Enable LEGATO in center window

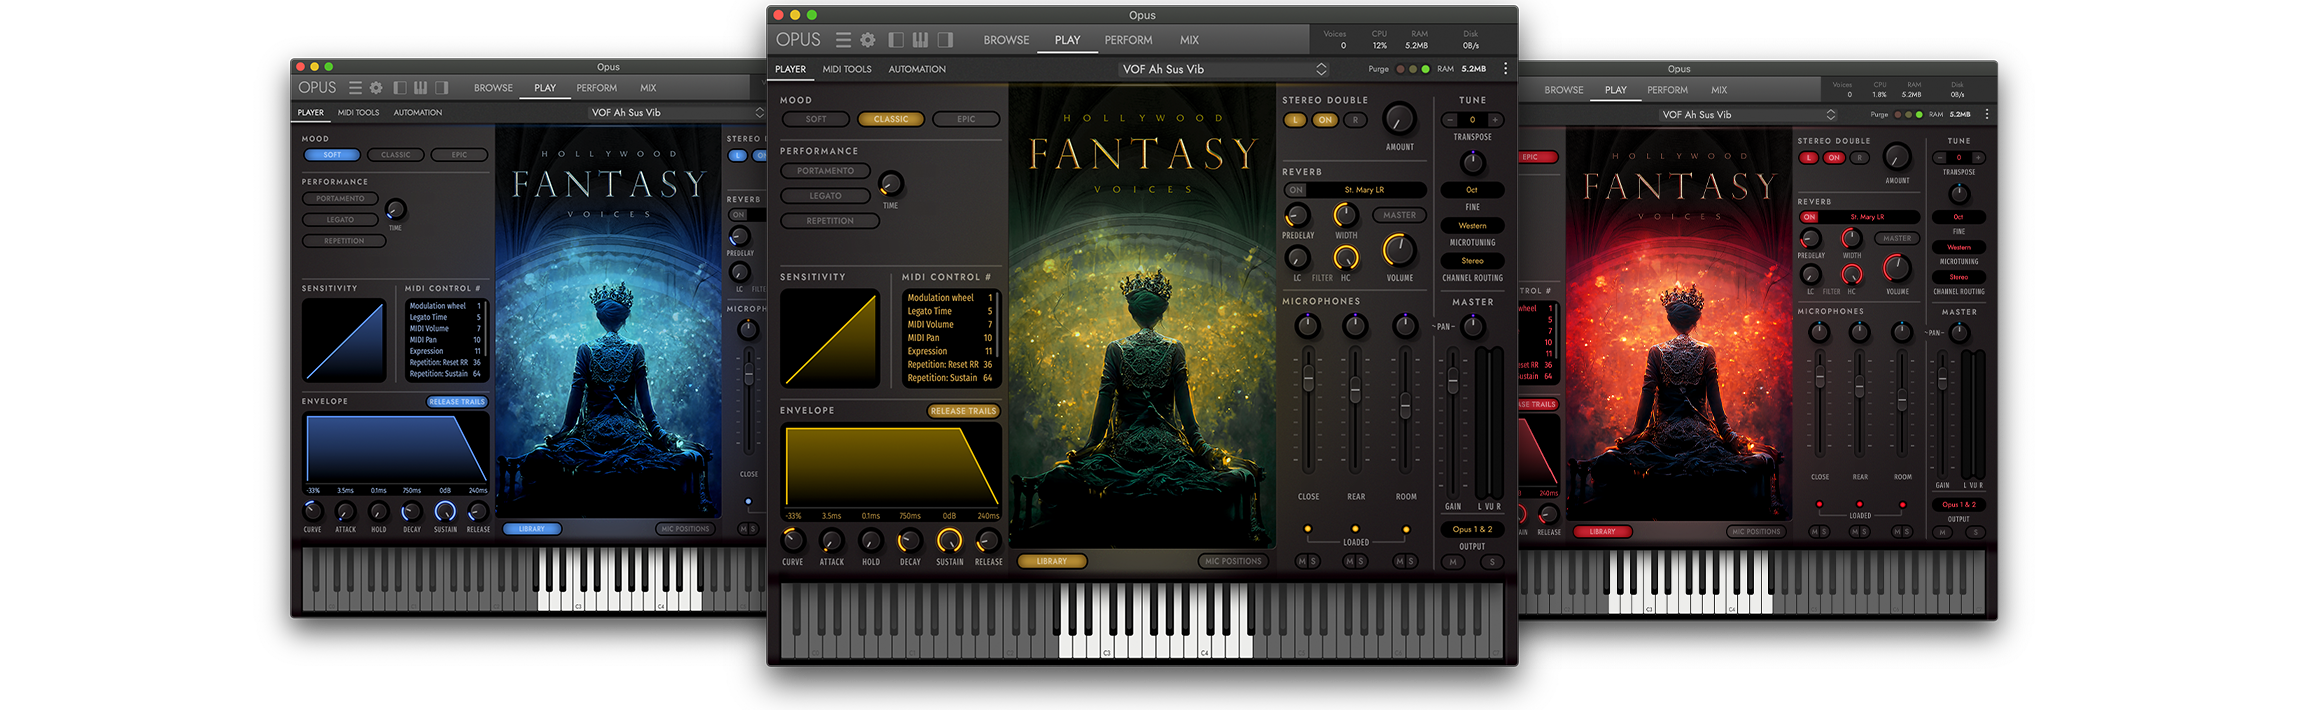[x=825, y=196]
